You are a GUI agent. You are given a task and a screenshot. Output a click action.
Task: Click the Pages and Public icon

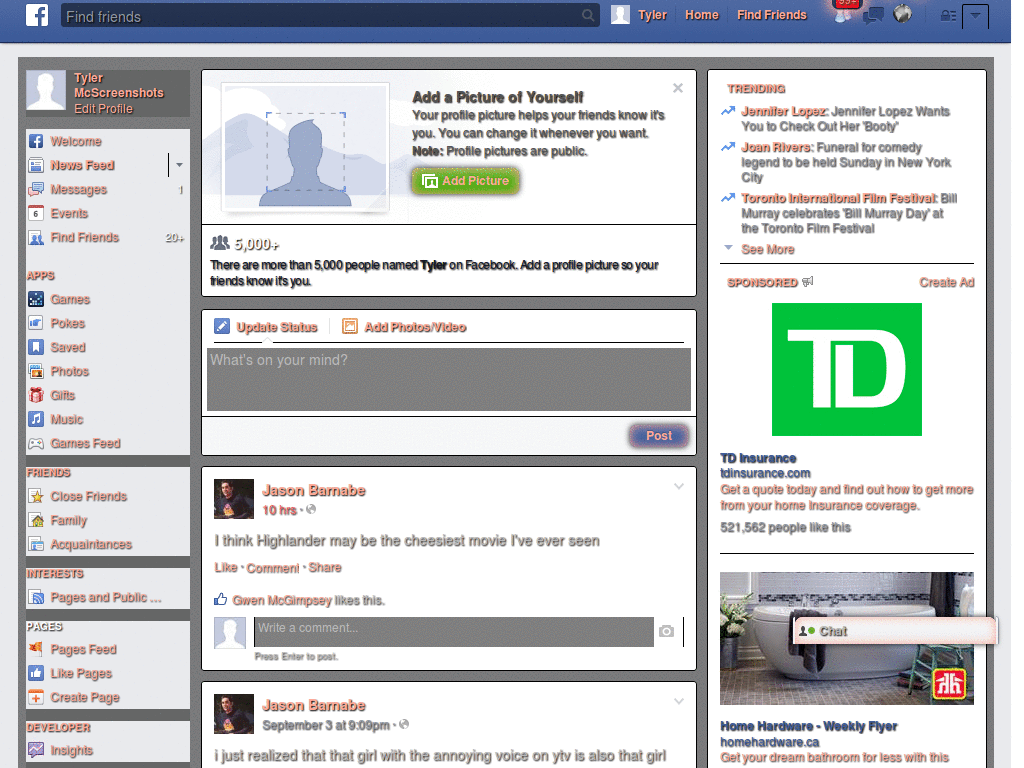(36, 597)
